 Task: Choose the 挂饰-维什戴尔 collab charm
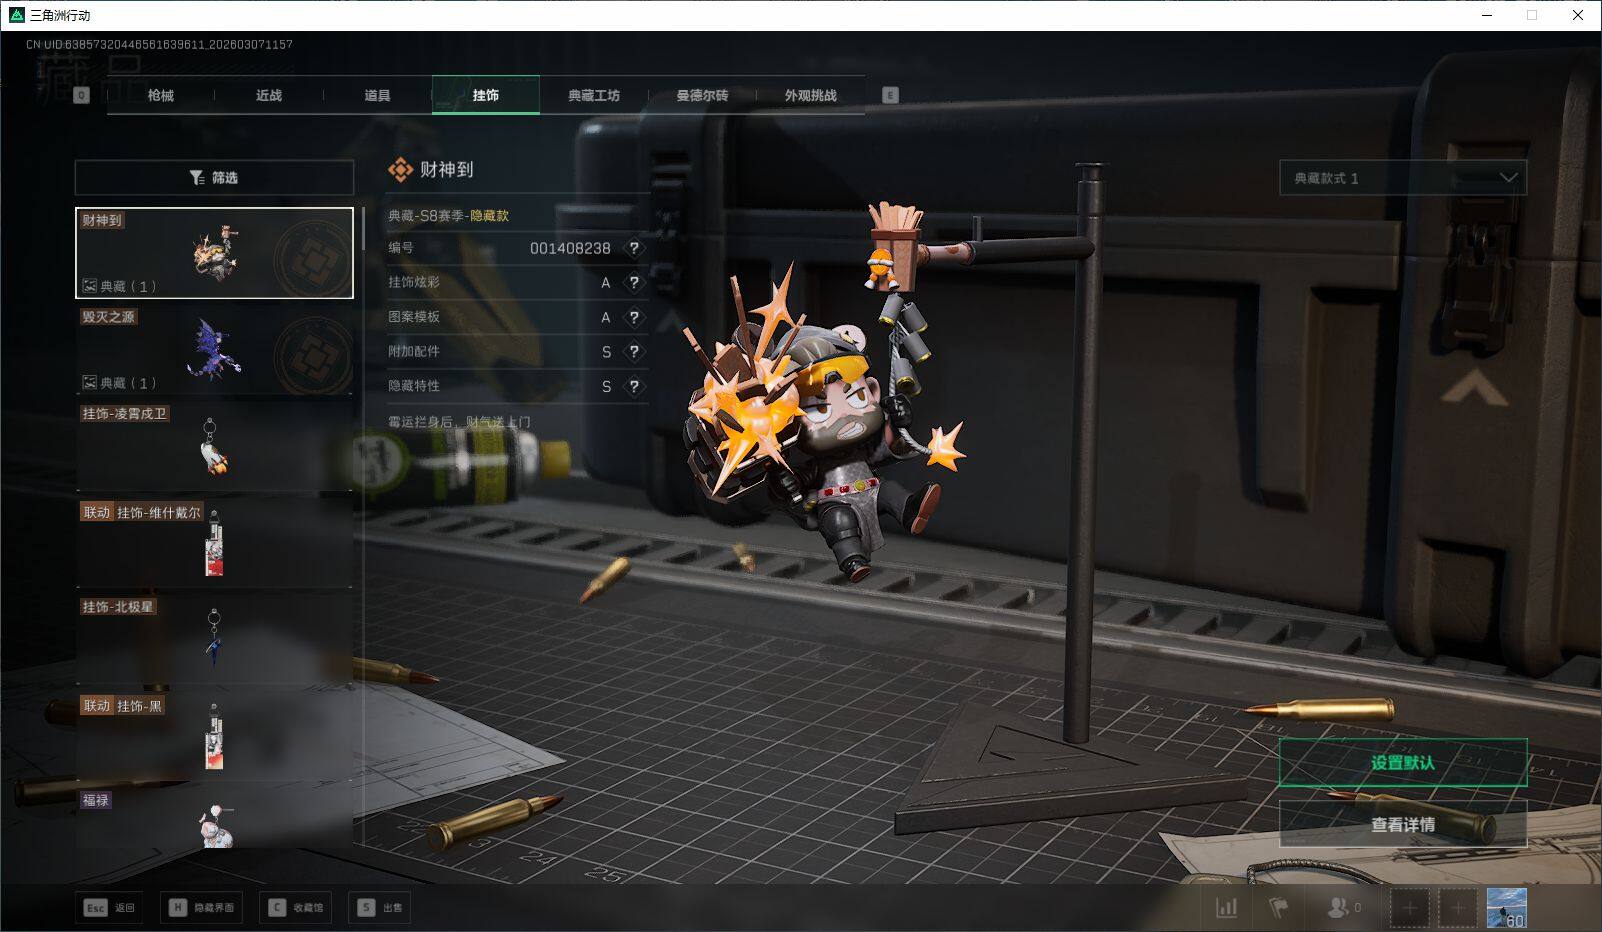[x=214, y=543]
